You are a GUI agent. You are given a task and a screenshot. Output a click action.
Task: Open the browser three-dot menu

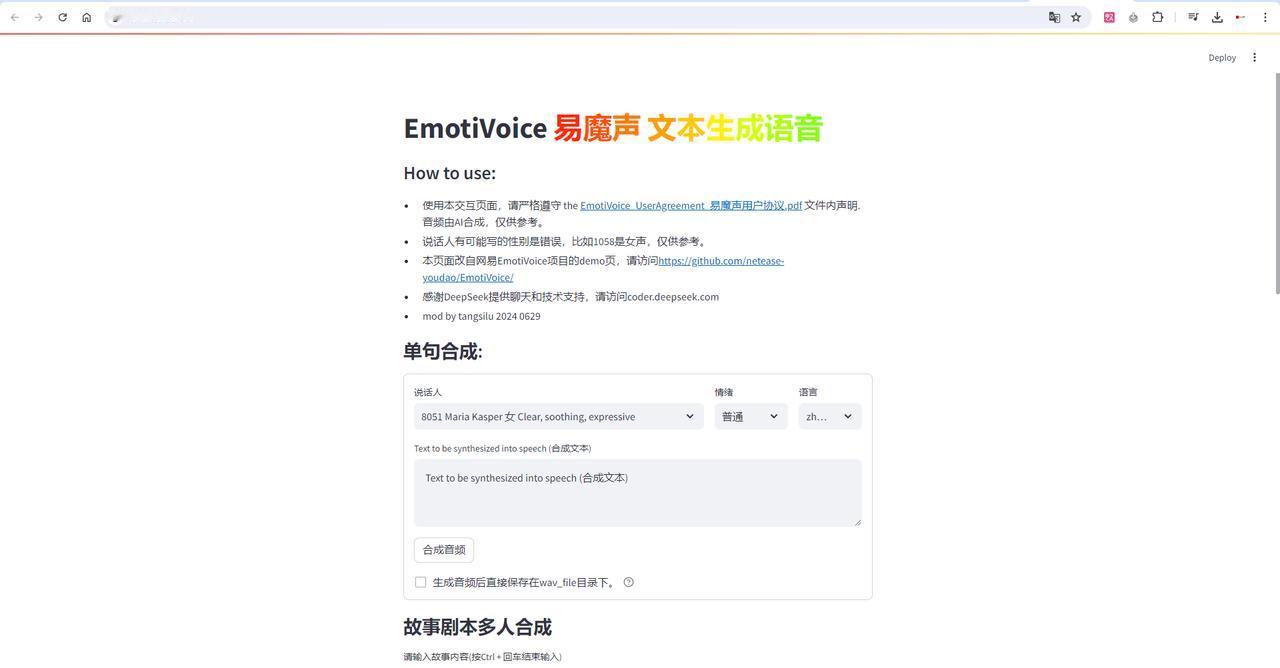point(1265,17)
